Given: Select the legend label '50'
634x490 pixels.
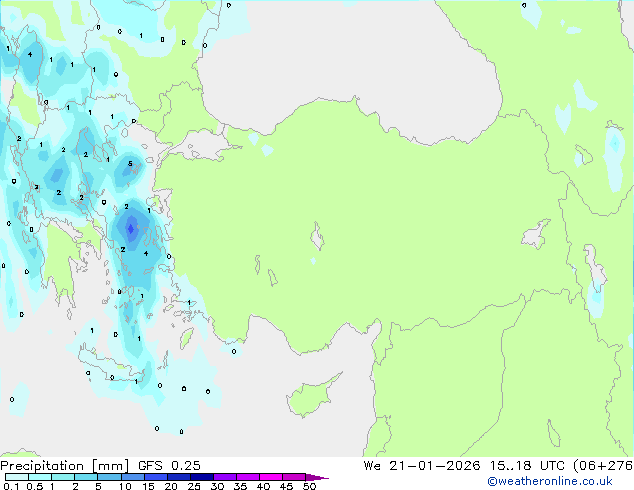Looking at the screenshot, I should (x=310, y=486).
